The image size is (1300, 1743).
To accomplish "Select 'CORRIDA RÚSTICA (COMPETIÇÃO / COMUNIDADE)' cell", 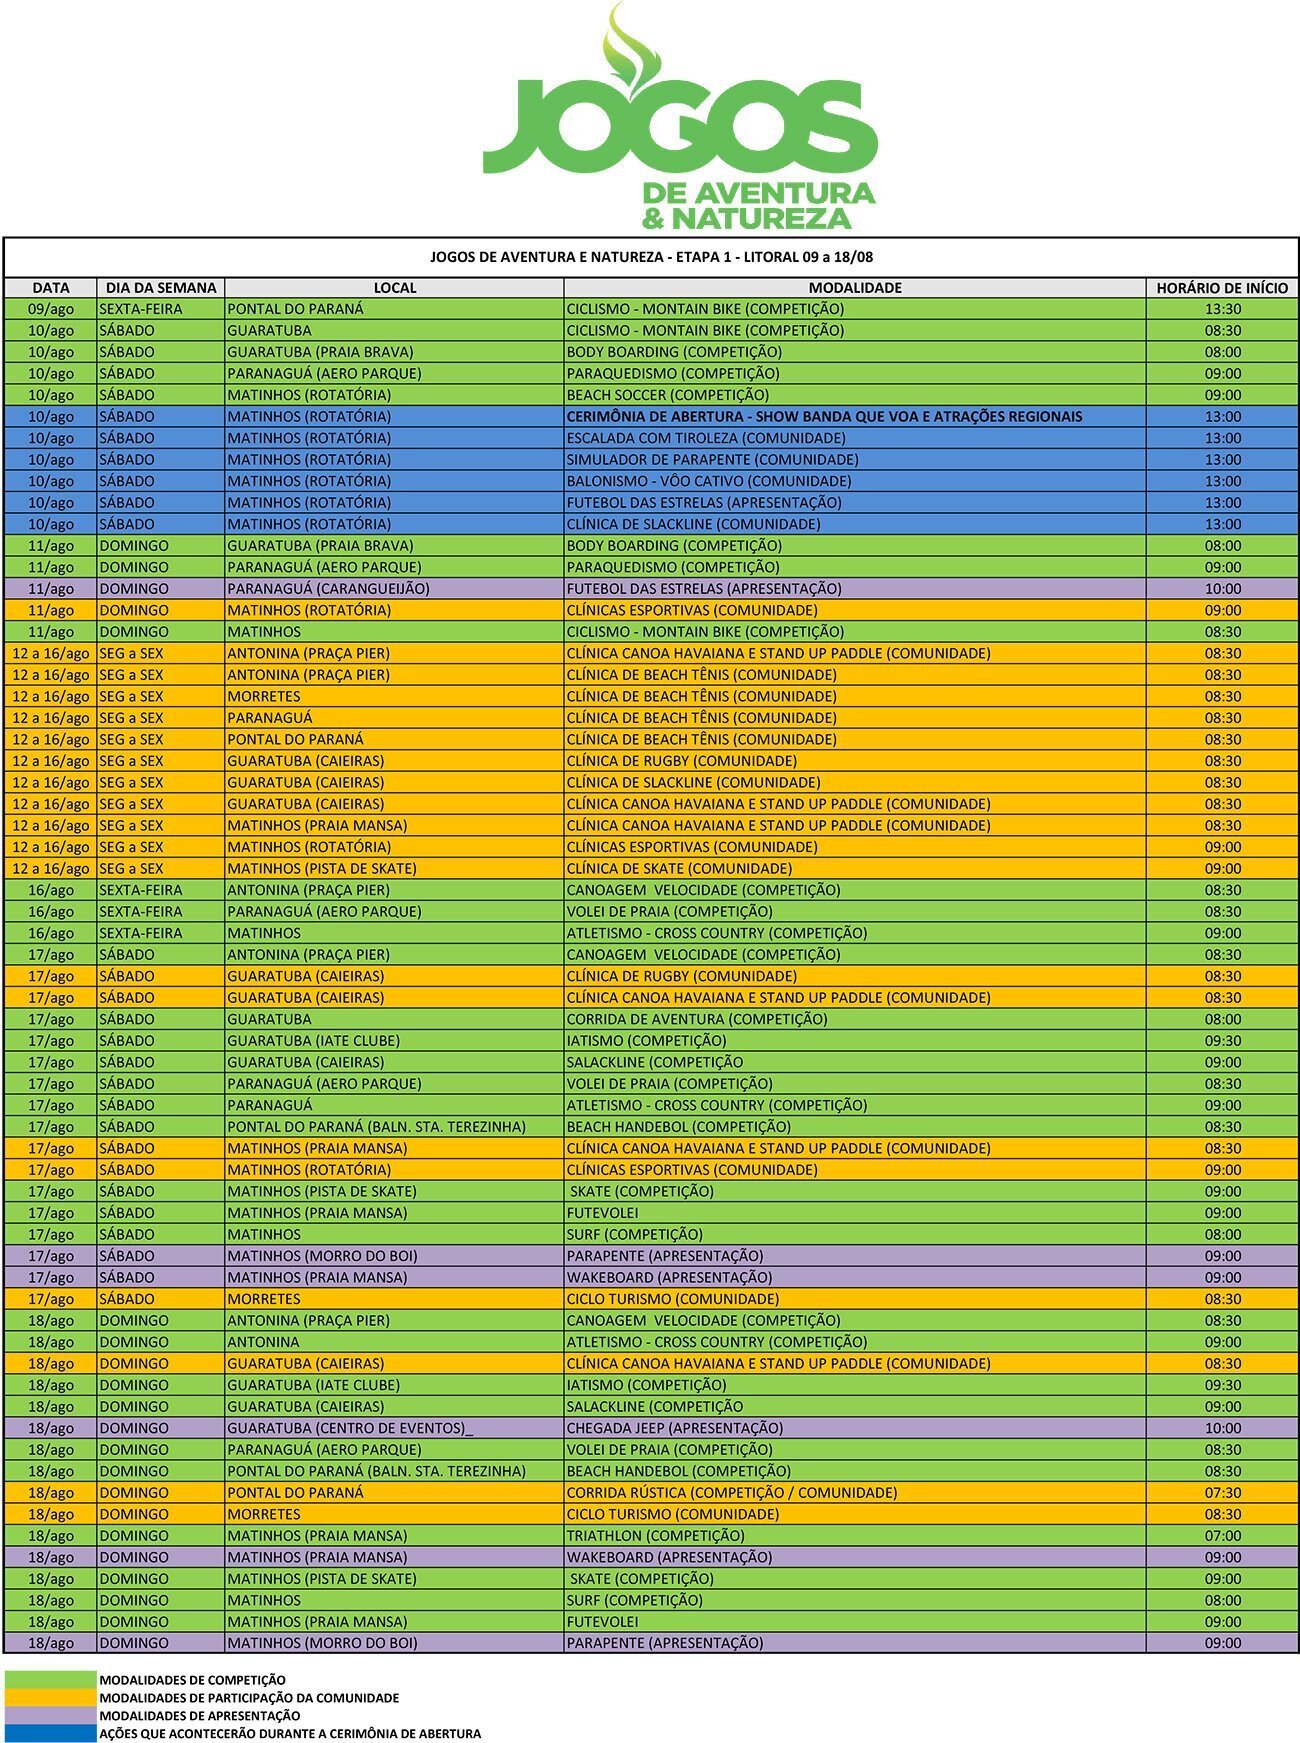I will pyautogui.click(x=855, y=1492).
